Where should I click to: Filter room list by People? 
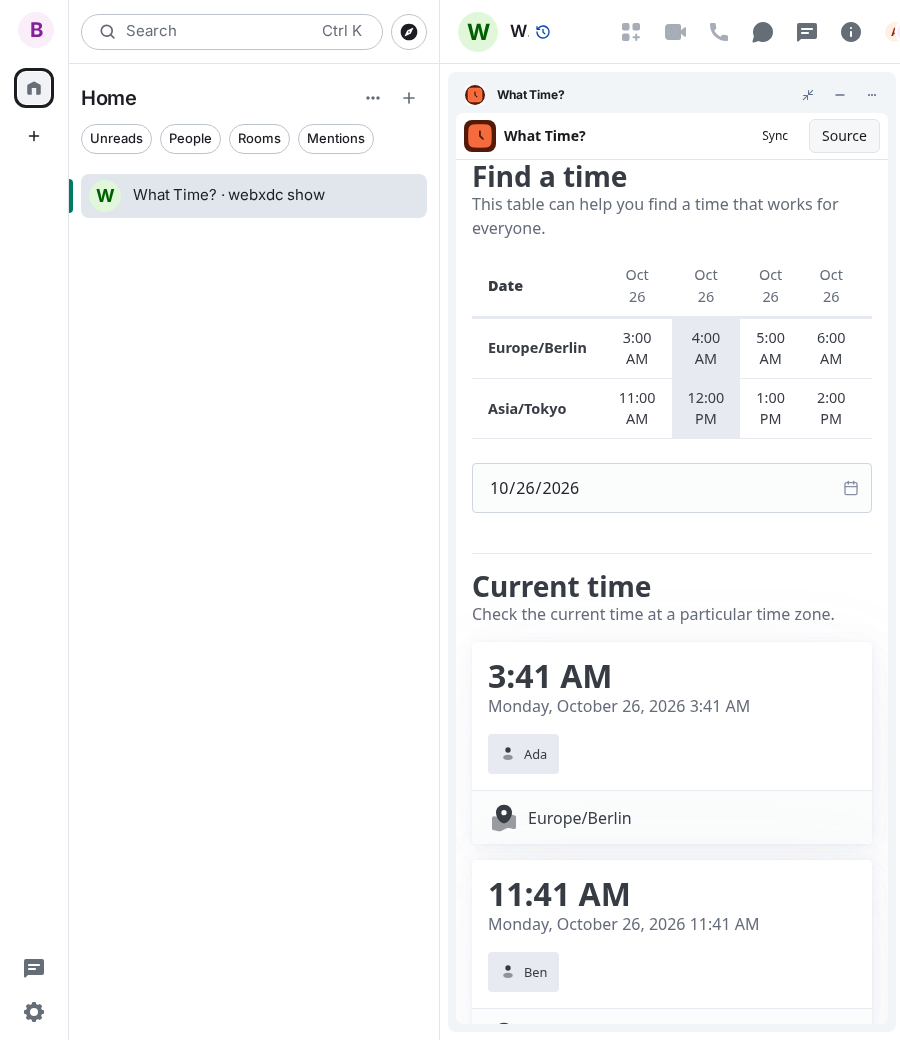[x=190, y=139]
